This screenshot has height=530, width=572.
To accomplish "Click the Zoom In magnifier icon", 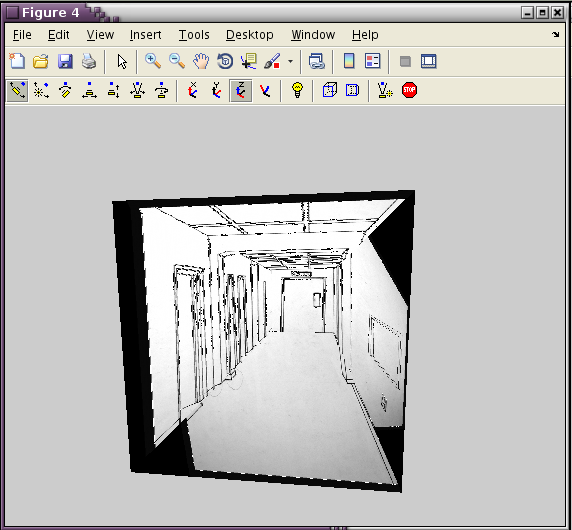I will 153,61.
